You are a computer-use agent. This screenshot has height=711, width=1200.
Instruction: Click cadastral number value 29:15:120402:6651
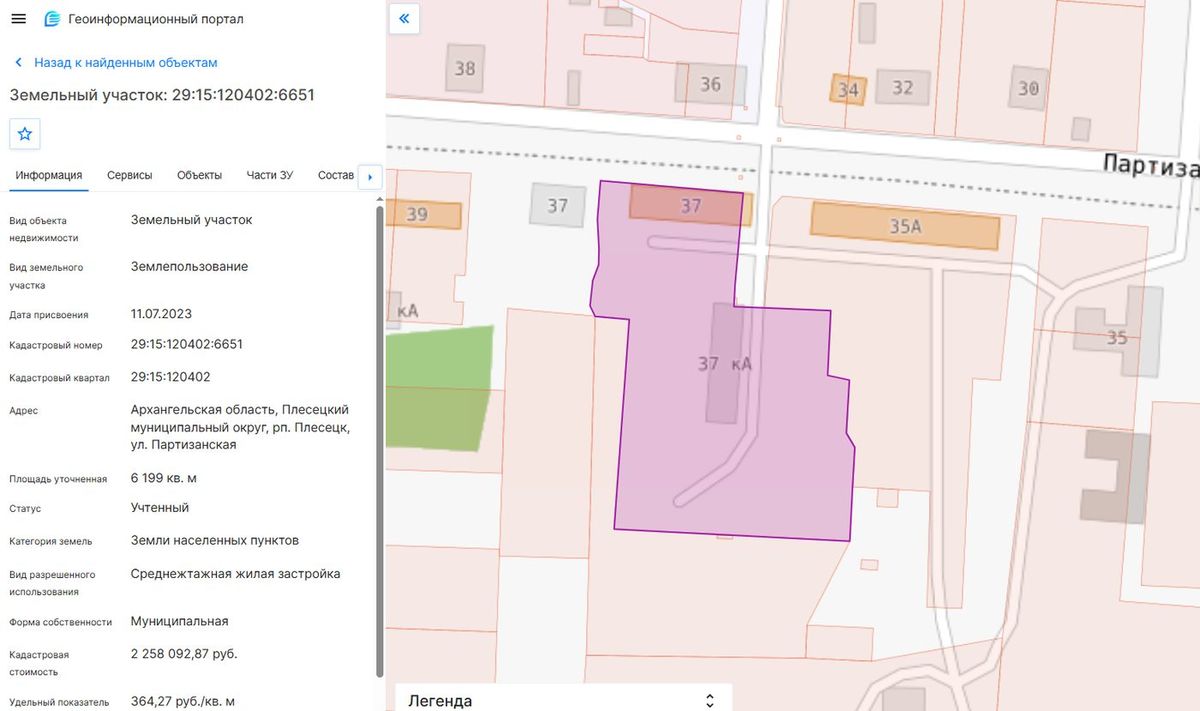[187, 344]
